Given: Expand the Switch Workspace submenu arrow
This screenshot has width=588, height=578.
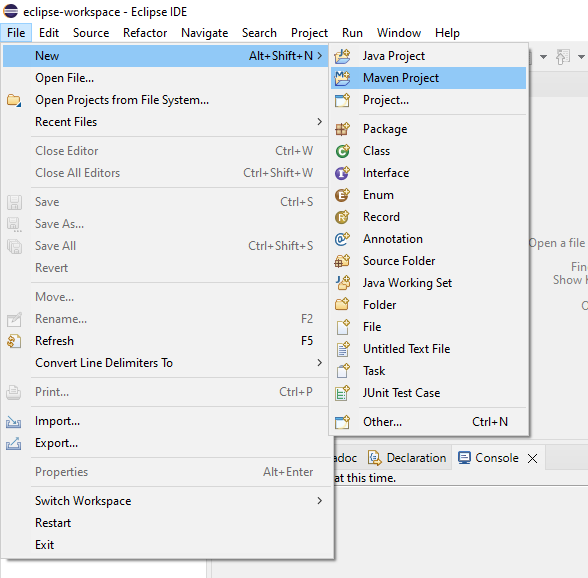Looking at the screenshot, I should 319,501.
